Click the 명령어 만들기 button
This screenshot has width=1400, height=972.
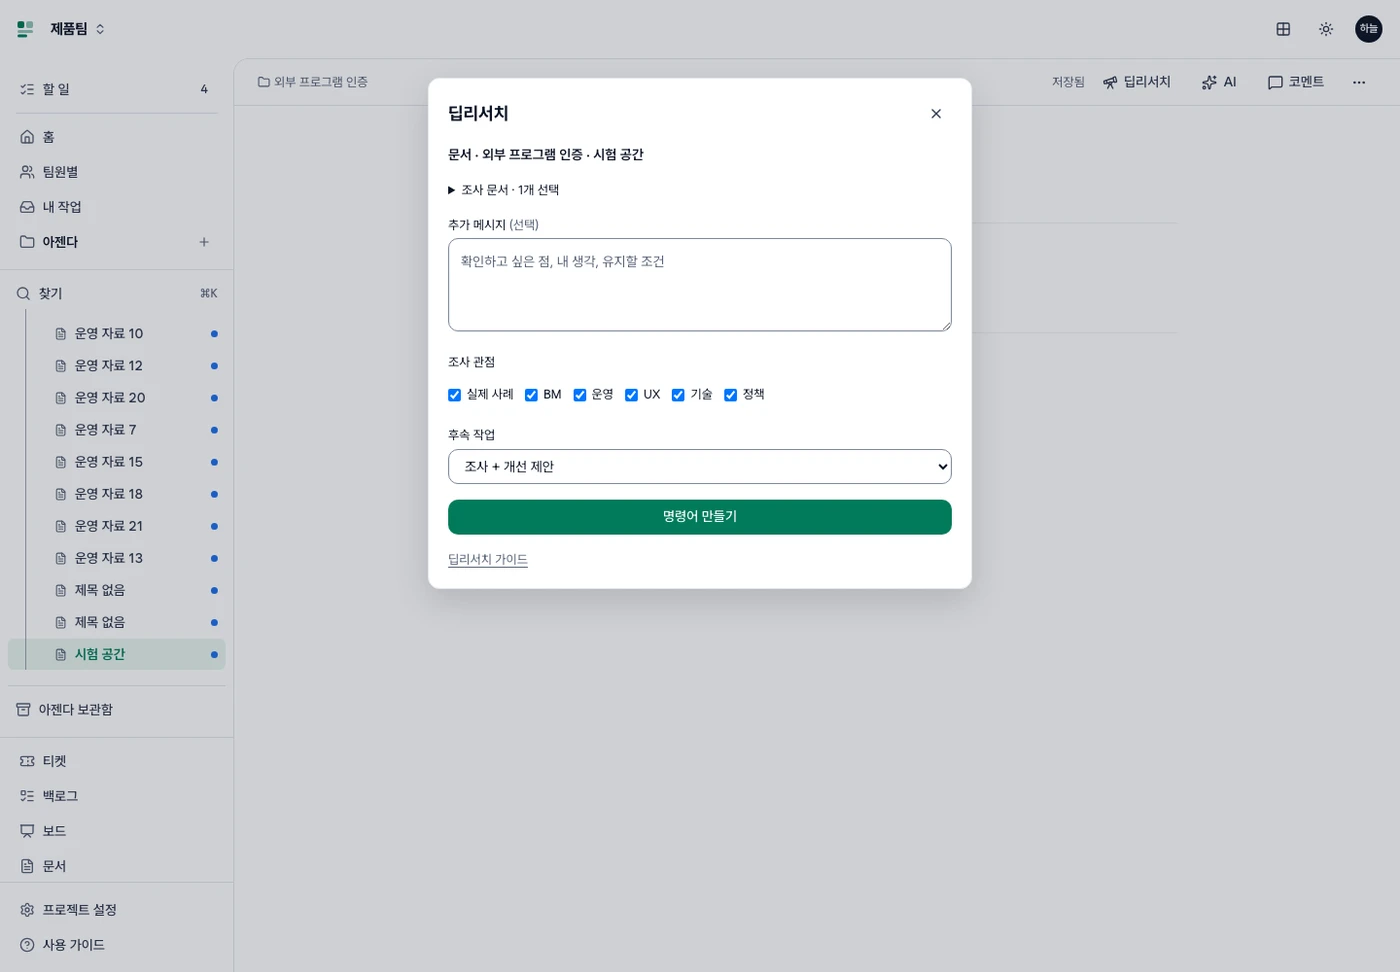tap(700, 517)
